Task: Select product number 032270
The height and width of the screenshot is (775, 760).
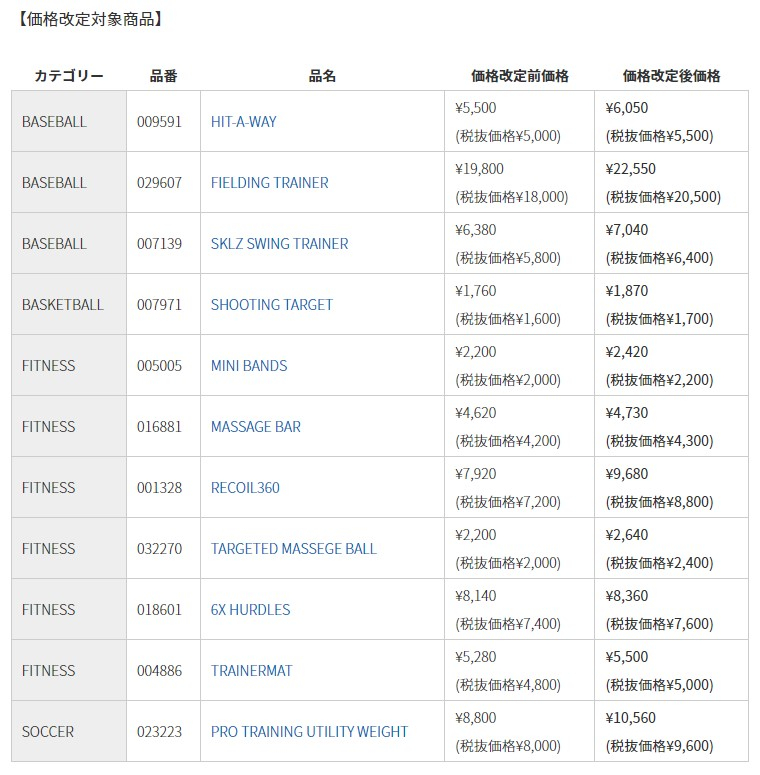Action: (159, 549)
